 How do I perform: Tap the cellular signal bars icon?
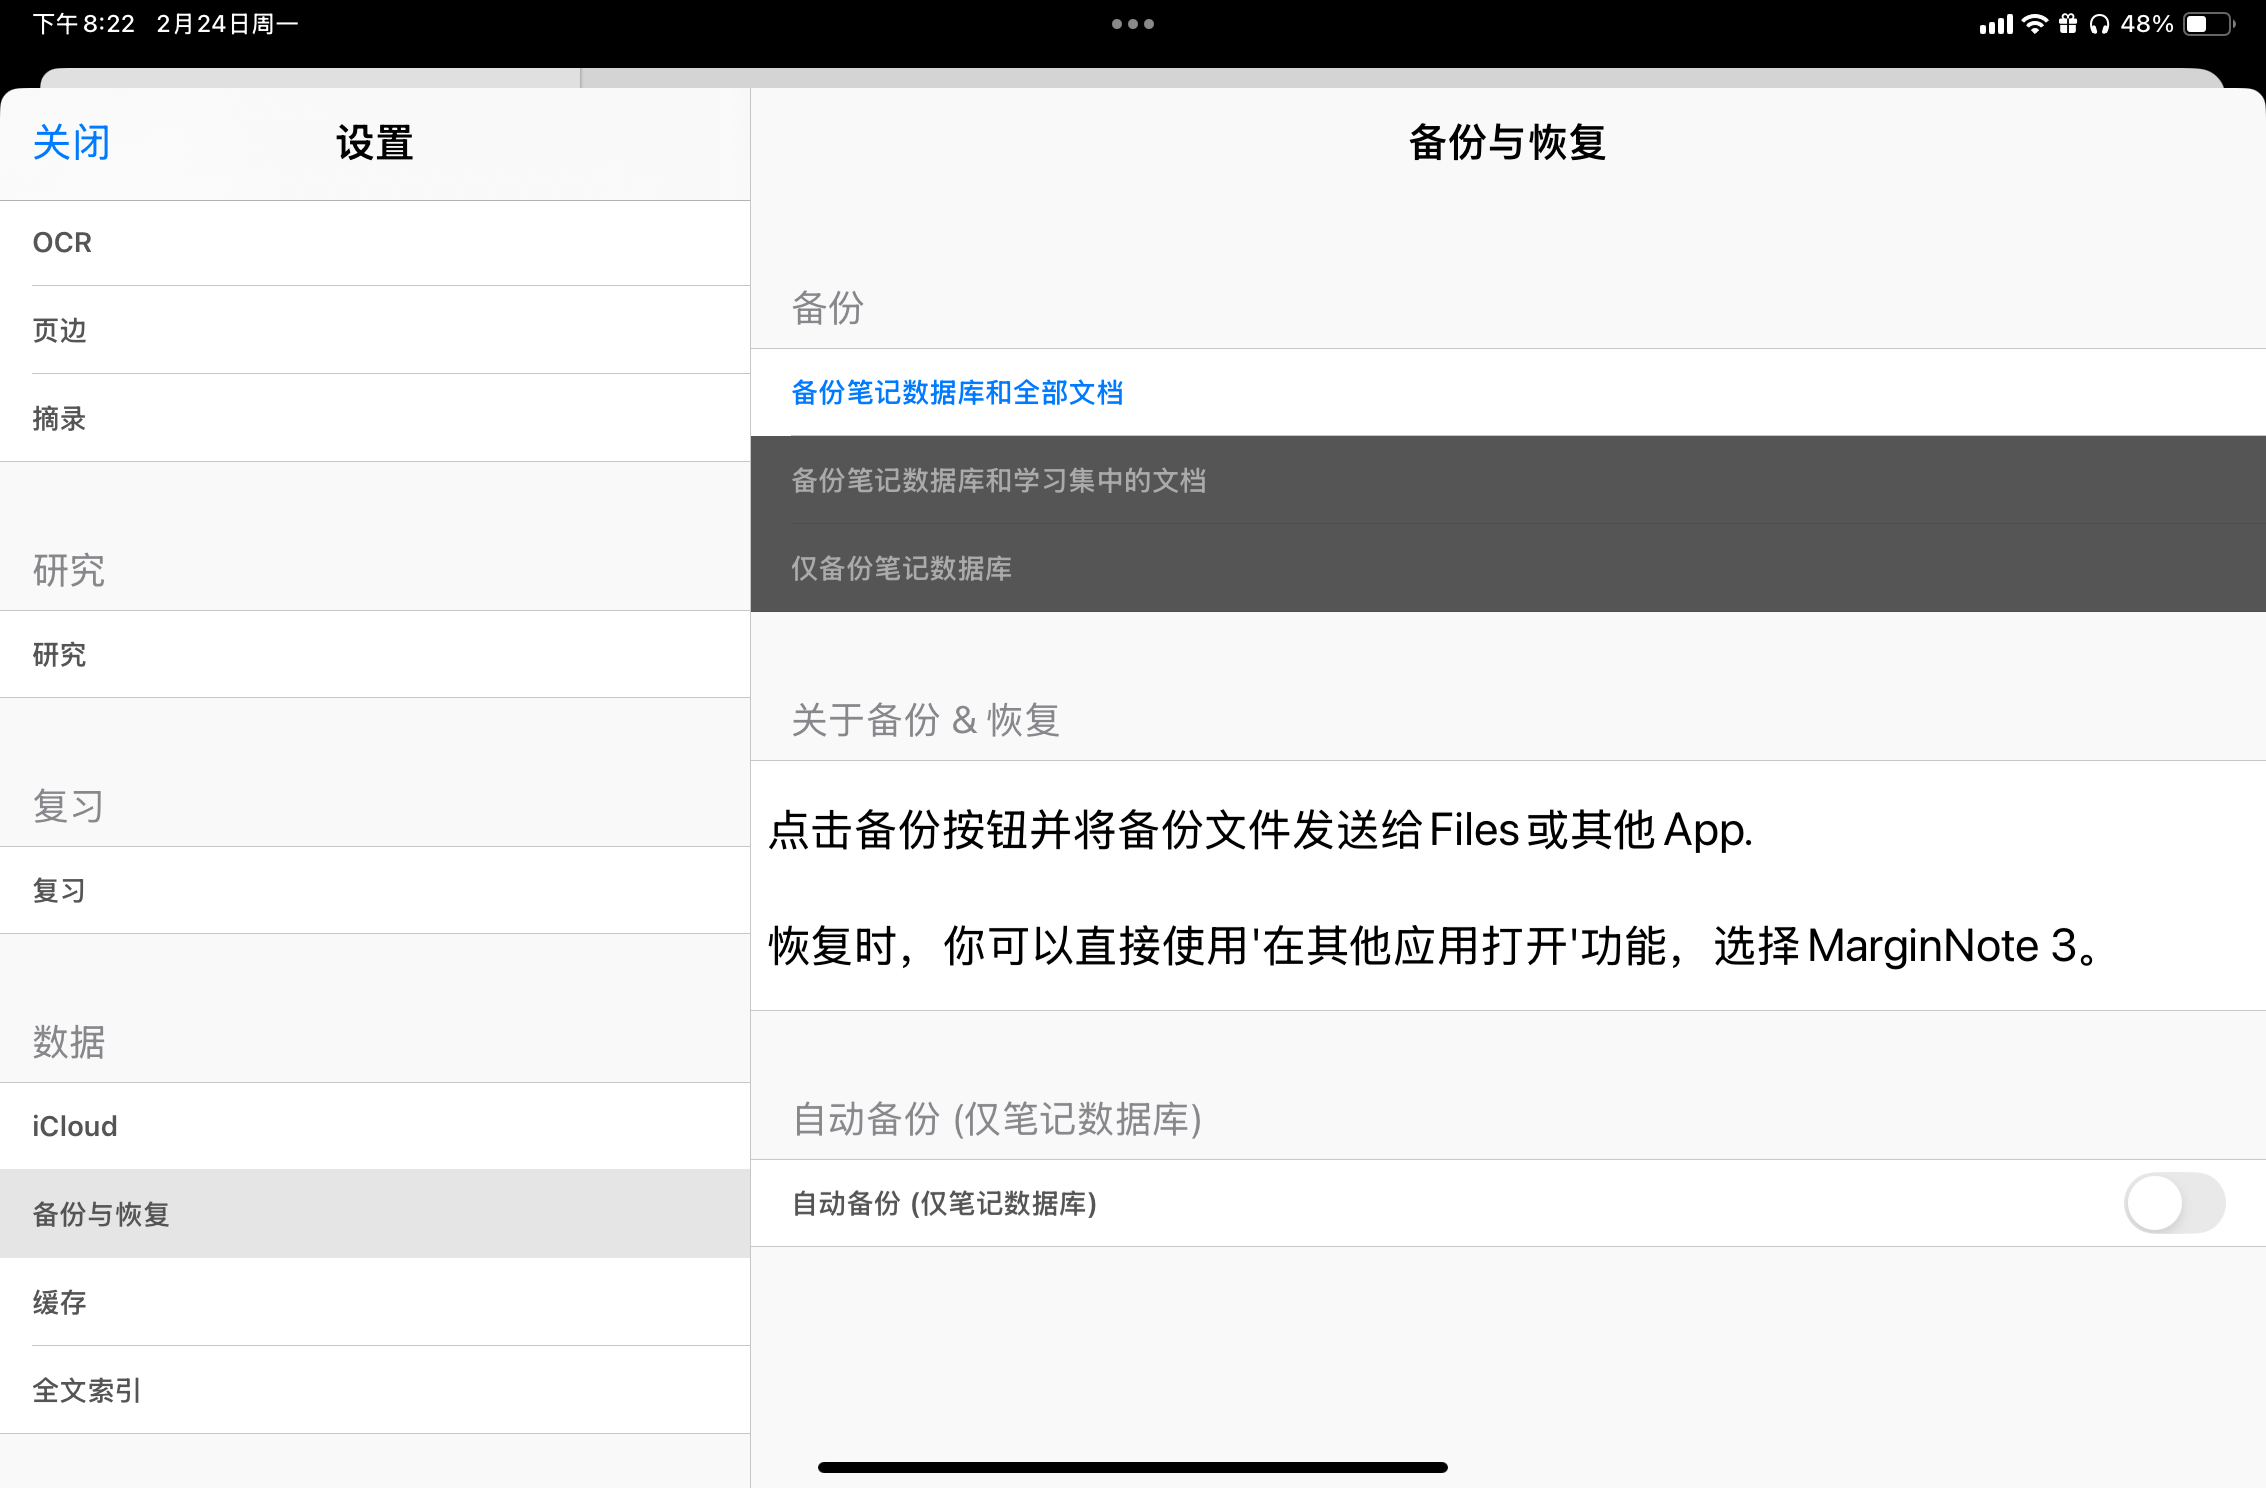pyautogui.click(x=1996, y=24)
